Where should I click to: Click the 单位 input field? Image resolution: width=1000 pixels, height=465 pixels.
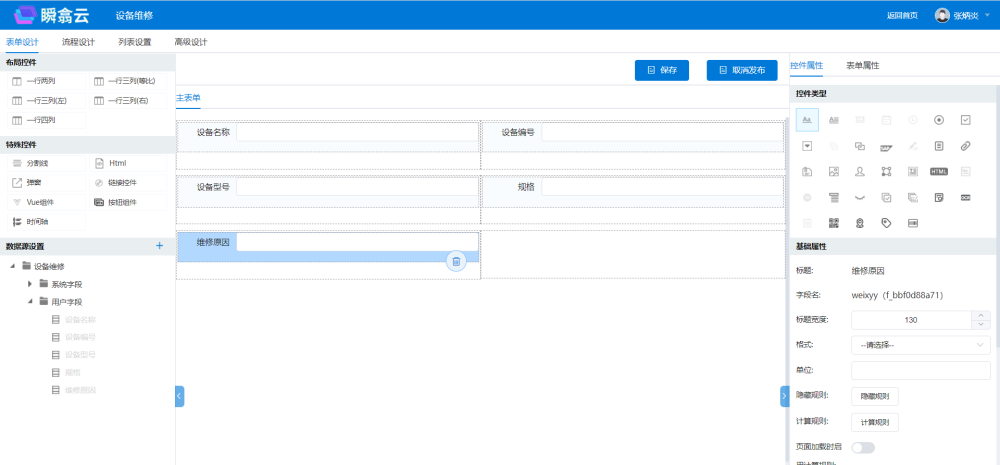920,370
